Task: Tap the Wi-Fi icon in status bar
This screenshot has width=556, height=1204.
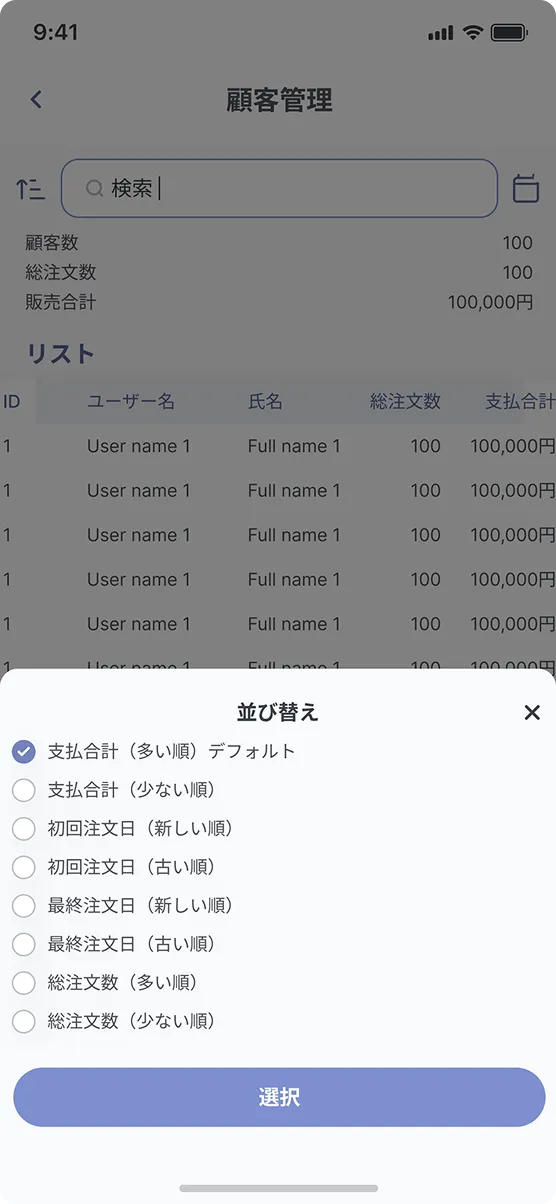Action: 472,33
